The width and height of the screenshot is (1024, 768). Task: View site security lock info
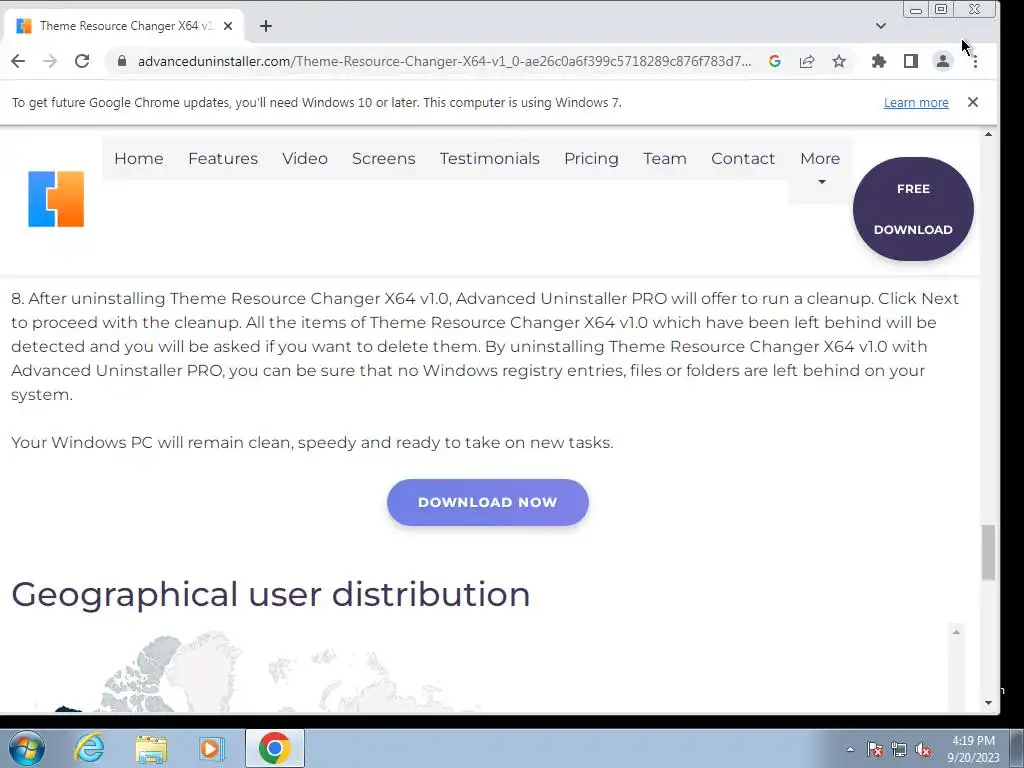[122, 61]
